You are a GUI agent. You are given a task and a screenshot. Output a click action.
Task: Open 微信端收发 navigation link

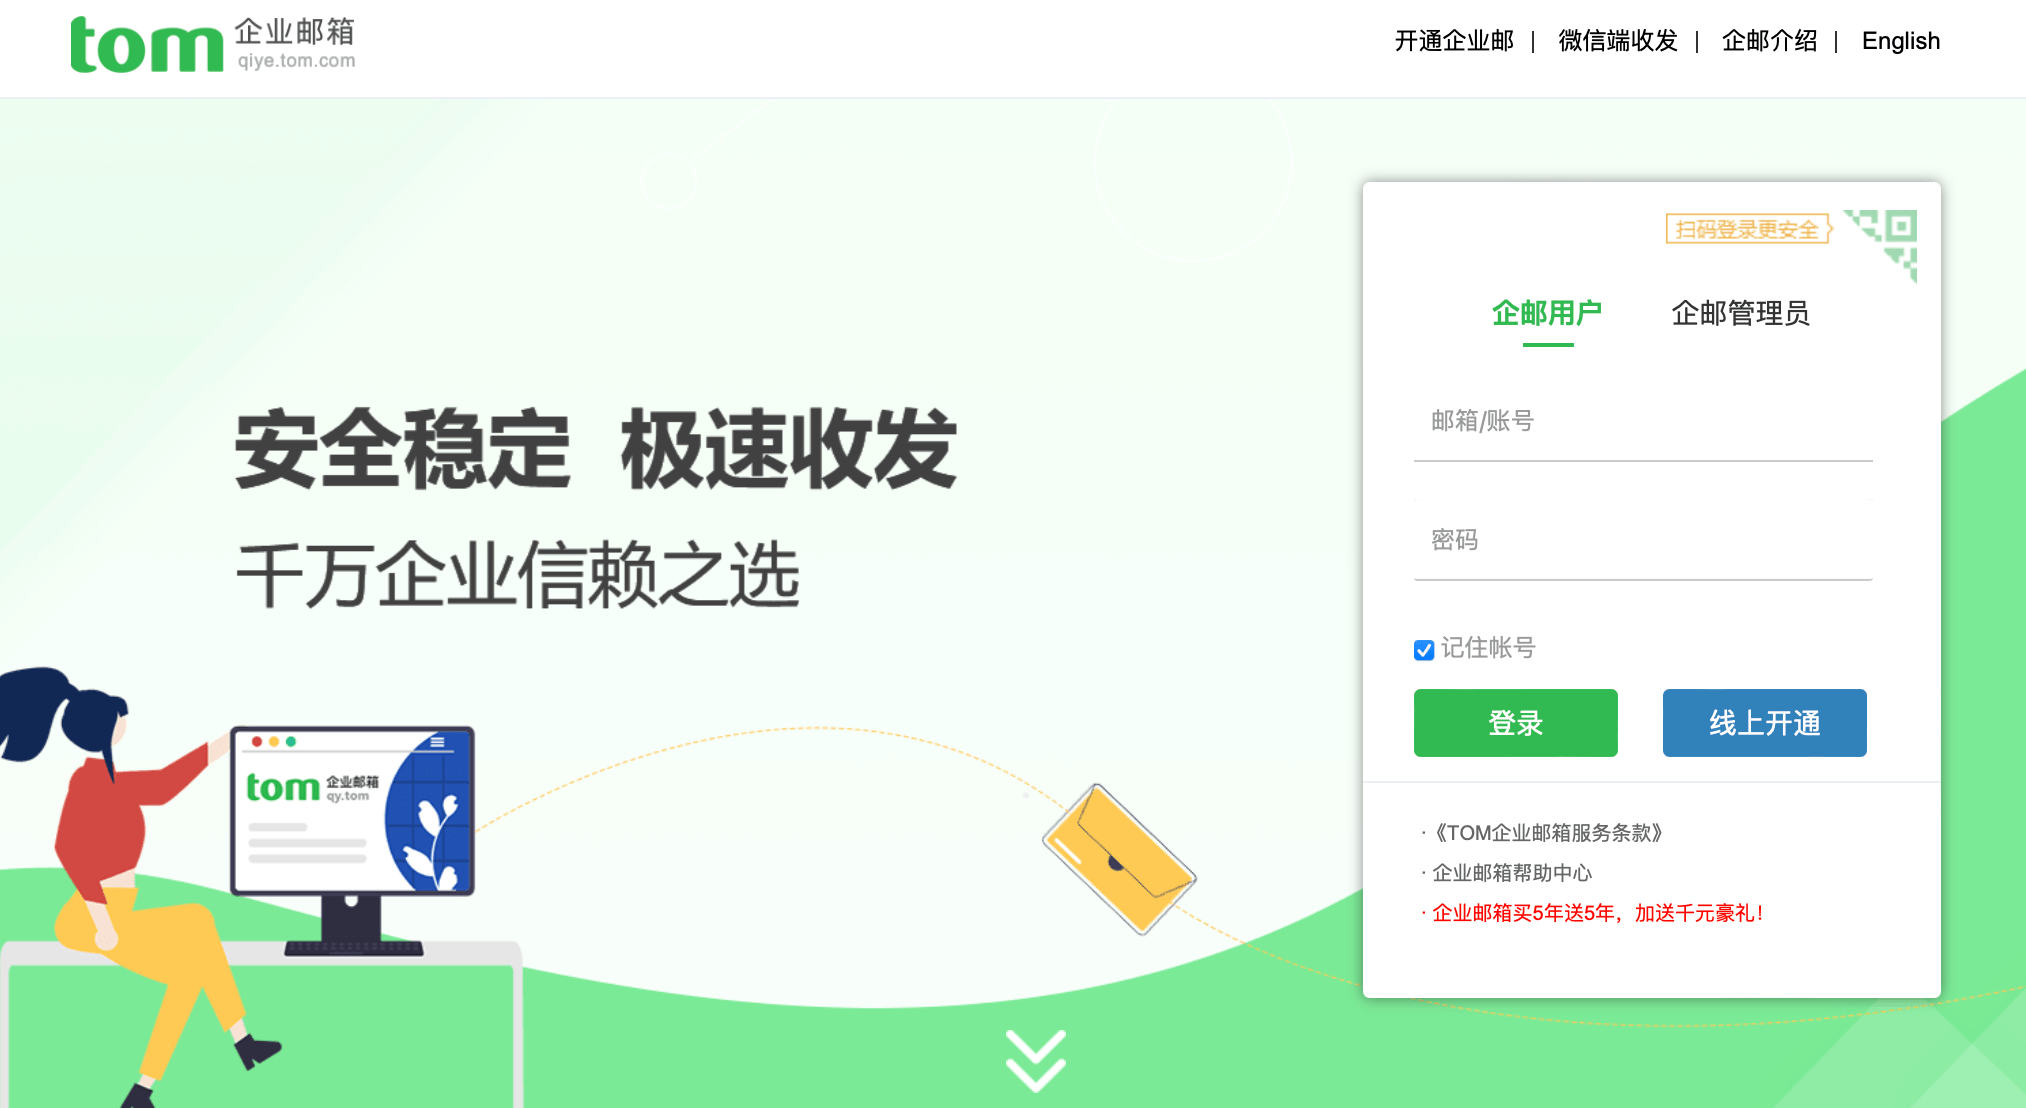click(x=1618, y=41)
